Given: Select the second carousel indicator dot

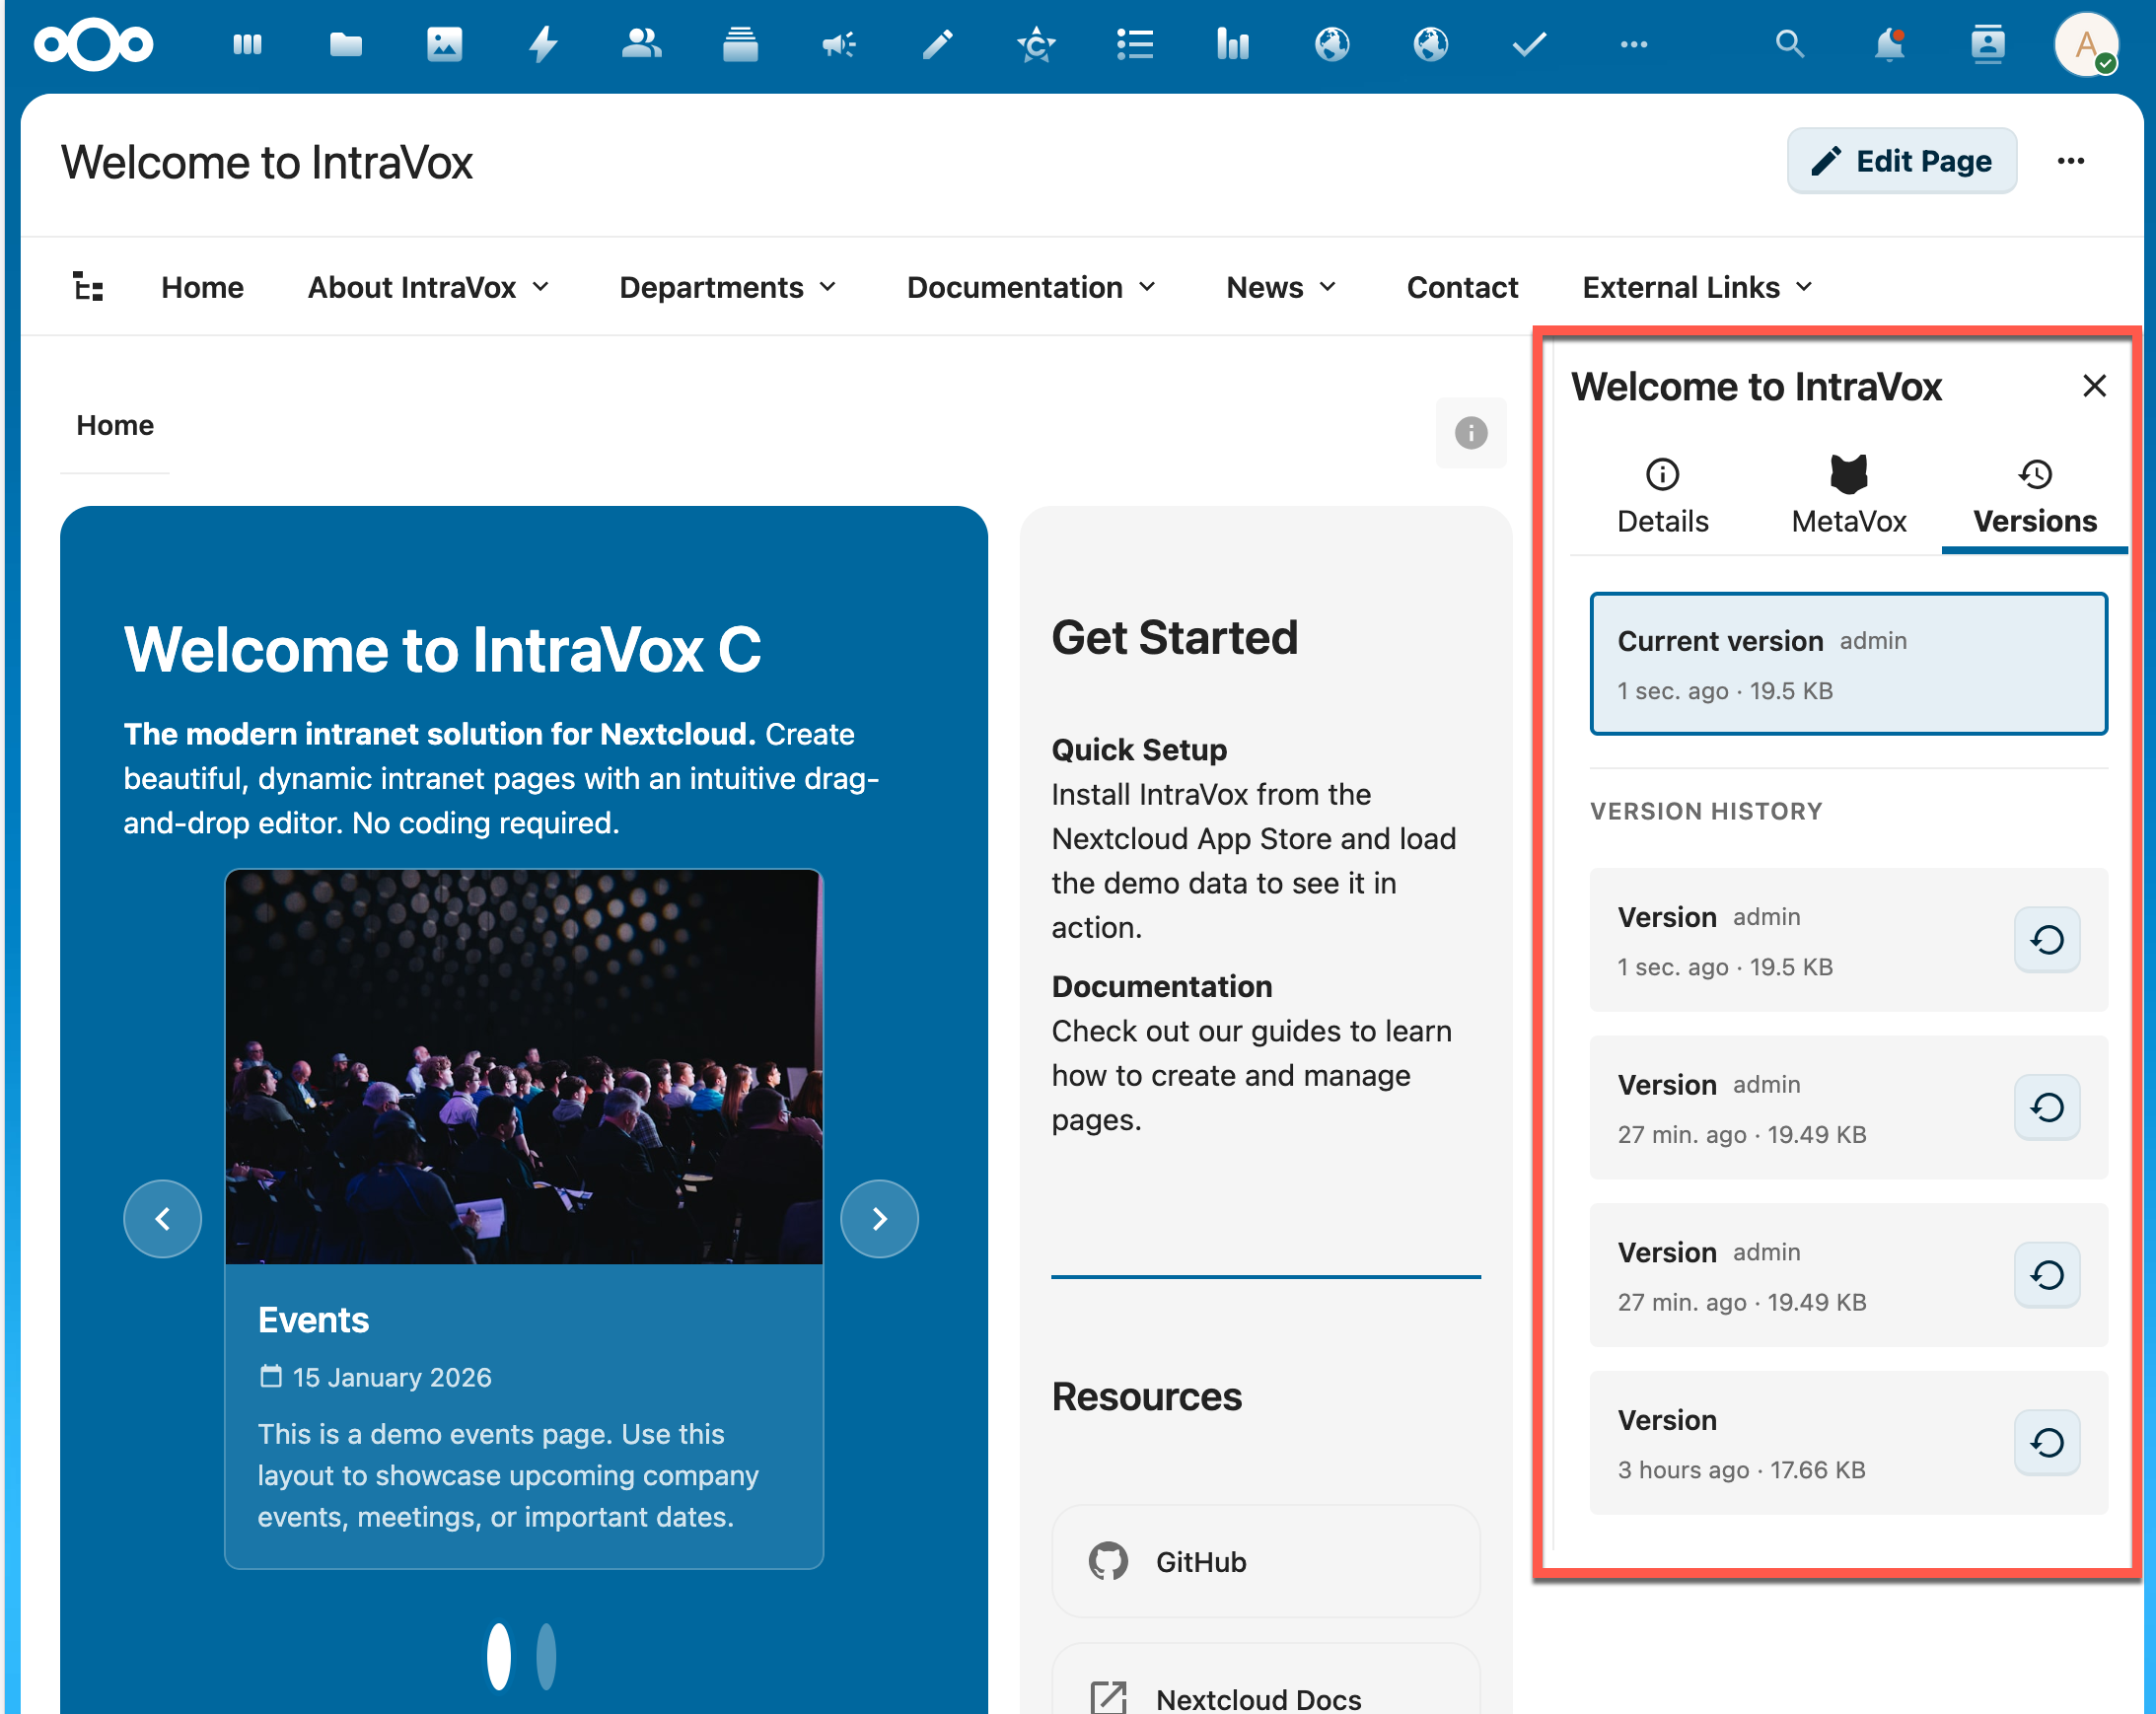Looking at the screenshot, I should tap(546, 1656).
